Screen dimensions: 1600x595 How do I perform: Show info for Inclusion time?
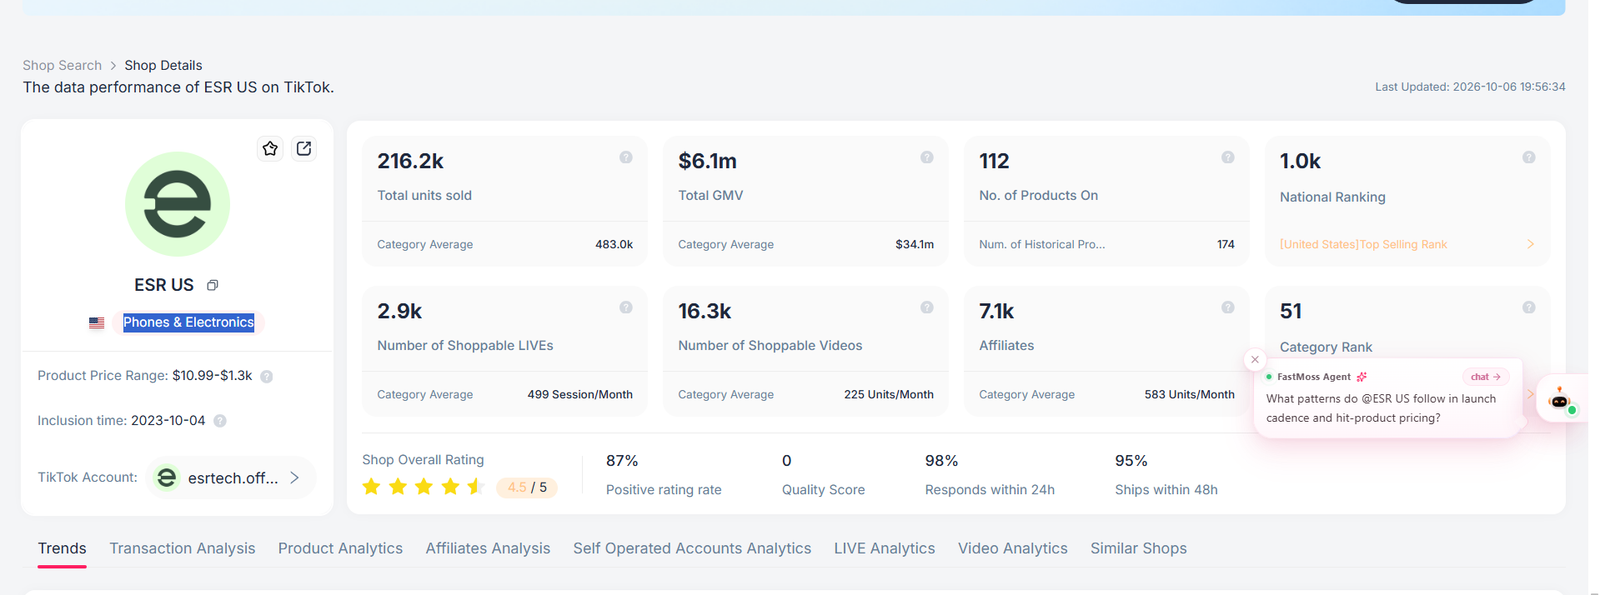click(220, 421)
